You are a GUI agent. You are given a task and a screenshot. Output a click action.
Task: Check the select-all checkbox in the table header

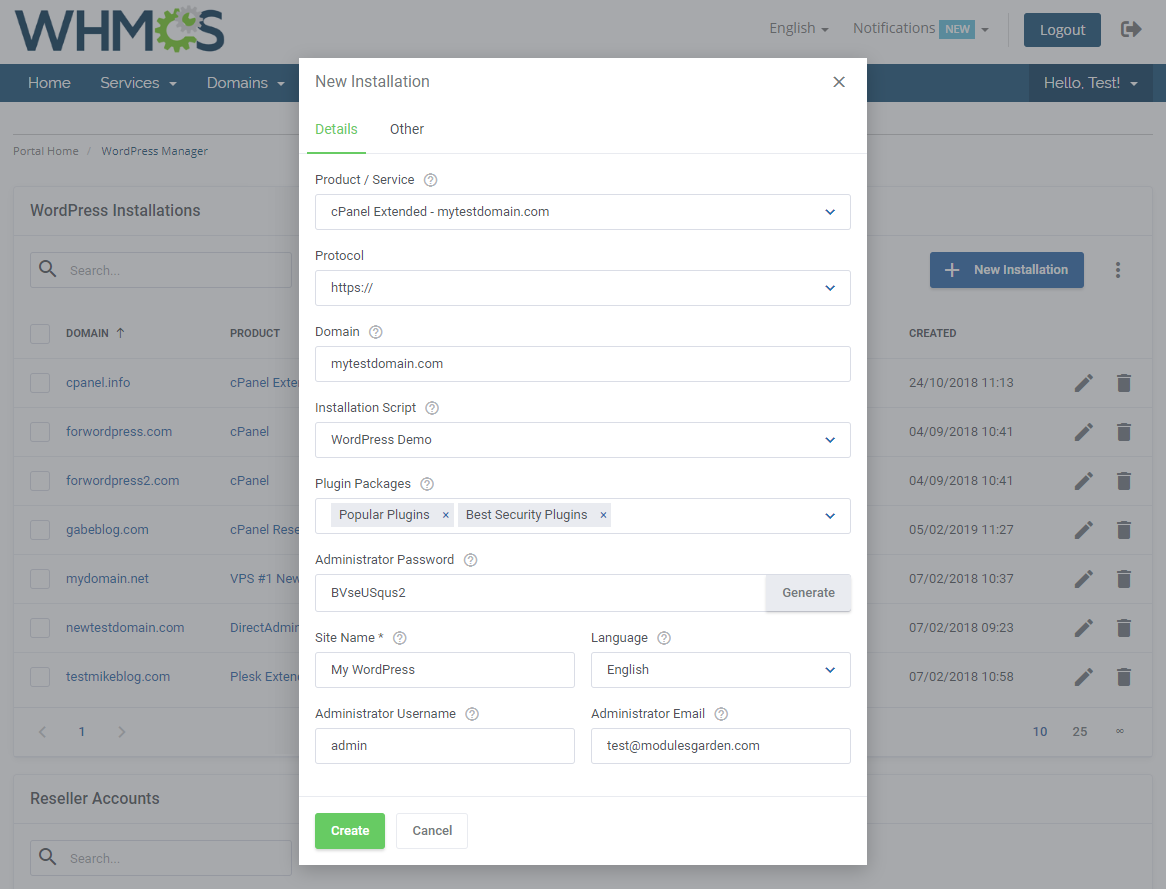pyautogui.click(x=40, y=333)
